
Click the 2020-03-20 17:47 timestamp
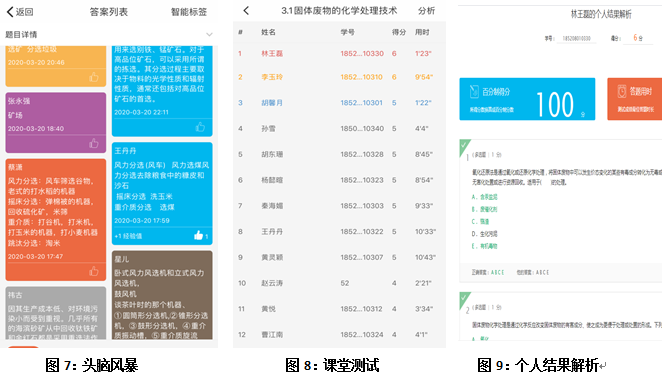point(35,256)
